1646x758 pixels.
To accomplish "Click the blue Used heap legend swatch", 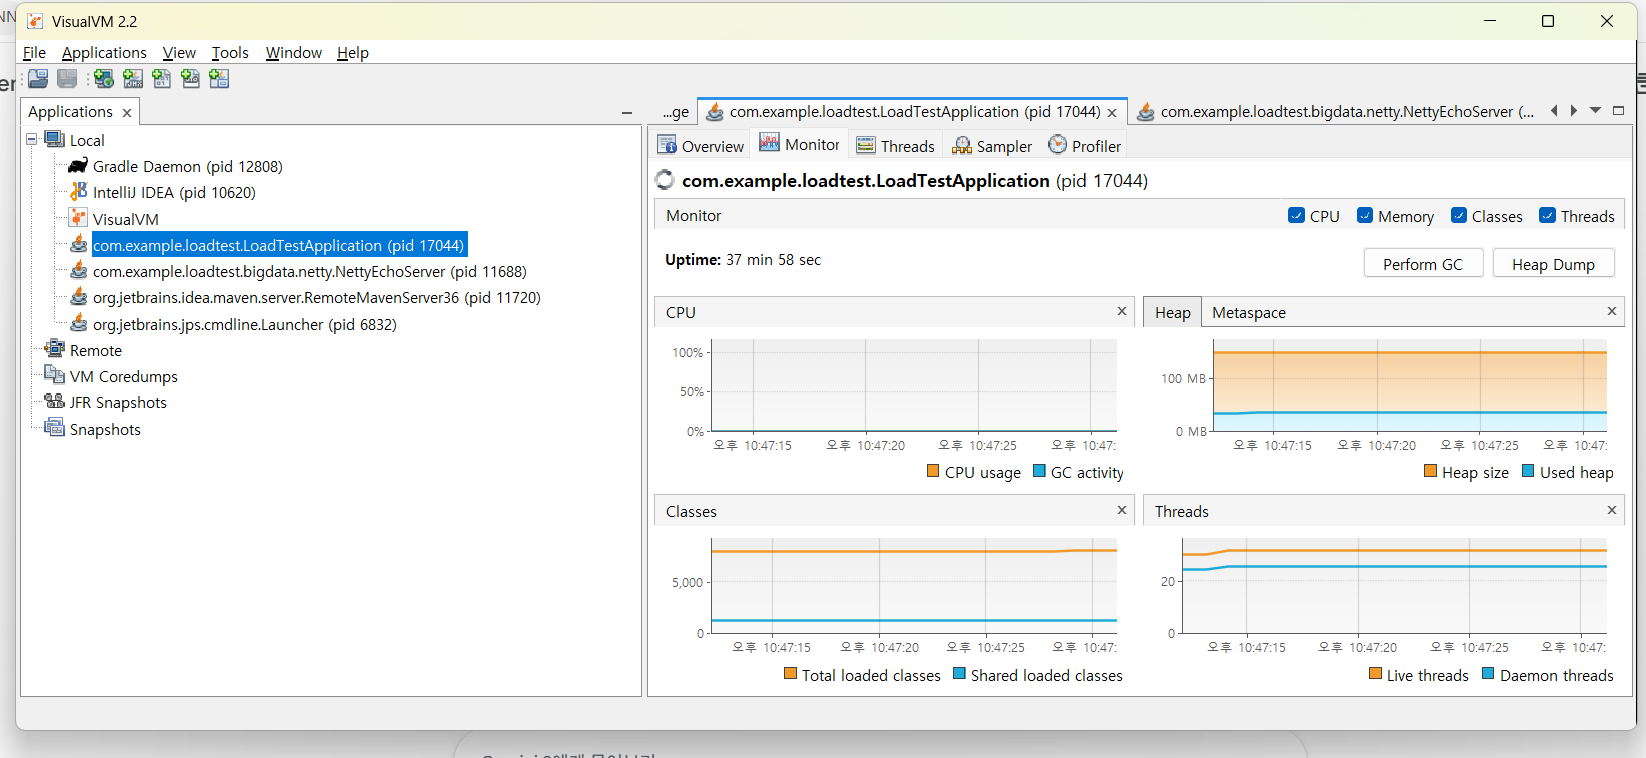I will [x=1528, y=471].
